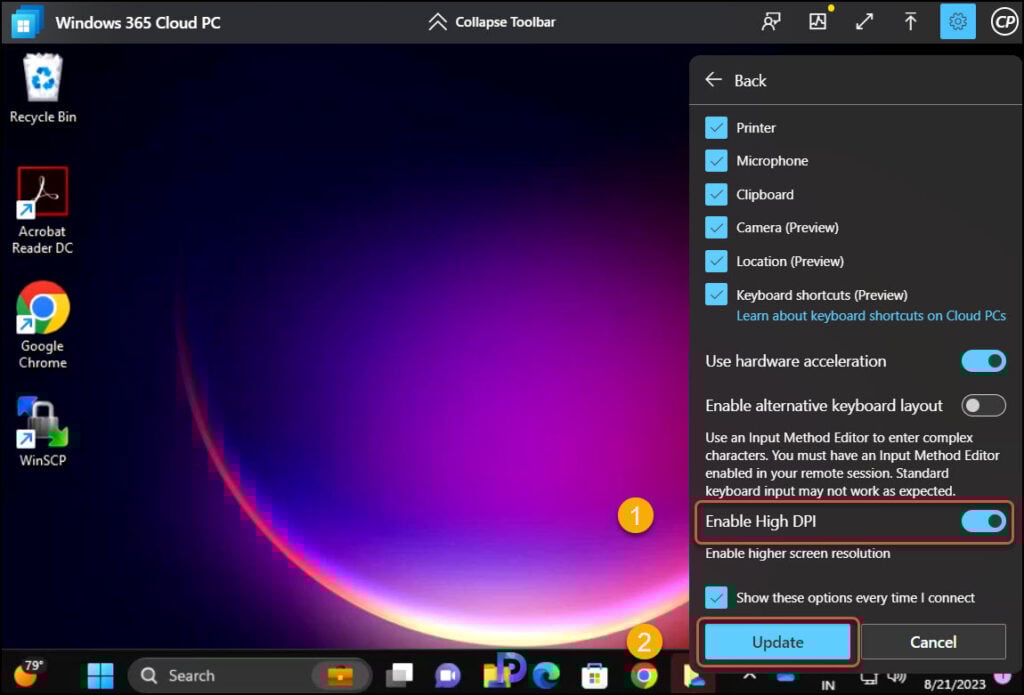
Task: Uncheck the Clipboard checkbox
Action: point(716,194)
